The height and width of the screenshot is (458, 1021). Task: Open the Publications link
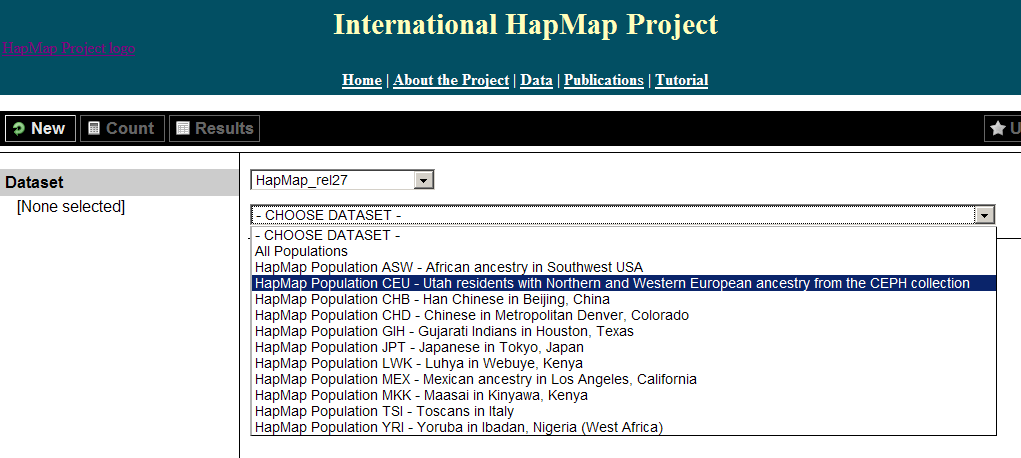(x=604, y=80)
